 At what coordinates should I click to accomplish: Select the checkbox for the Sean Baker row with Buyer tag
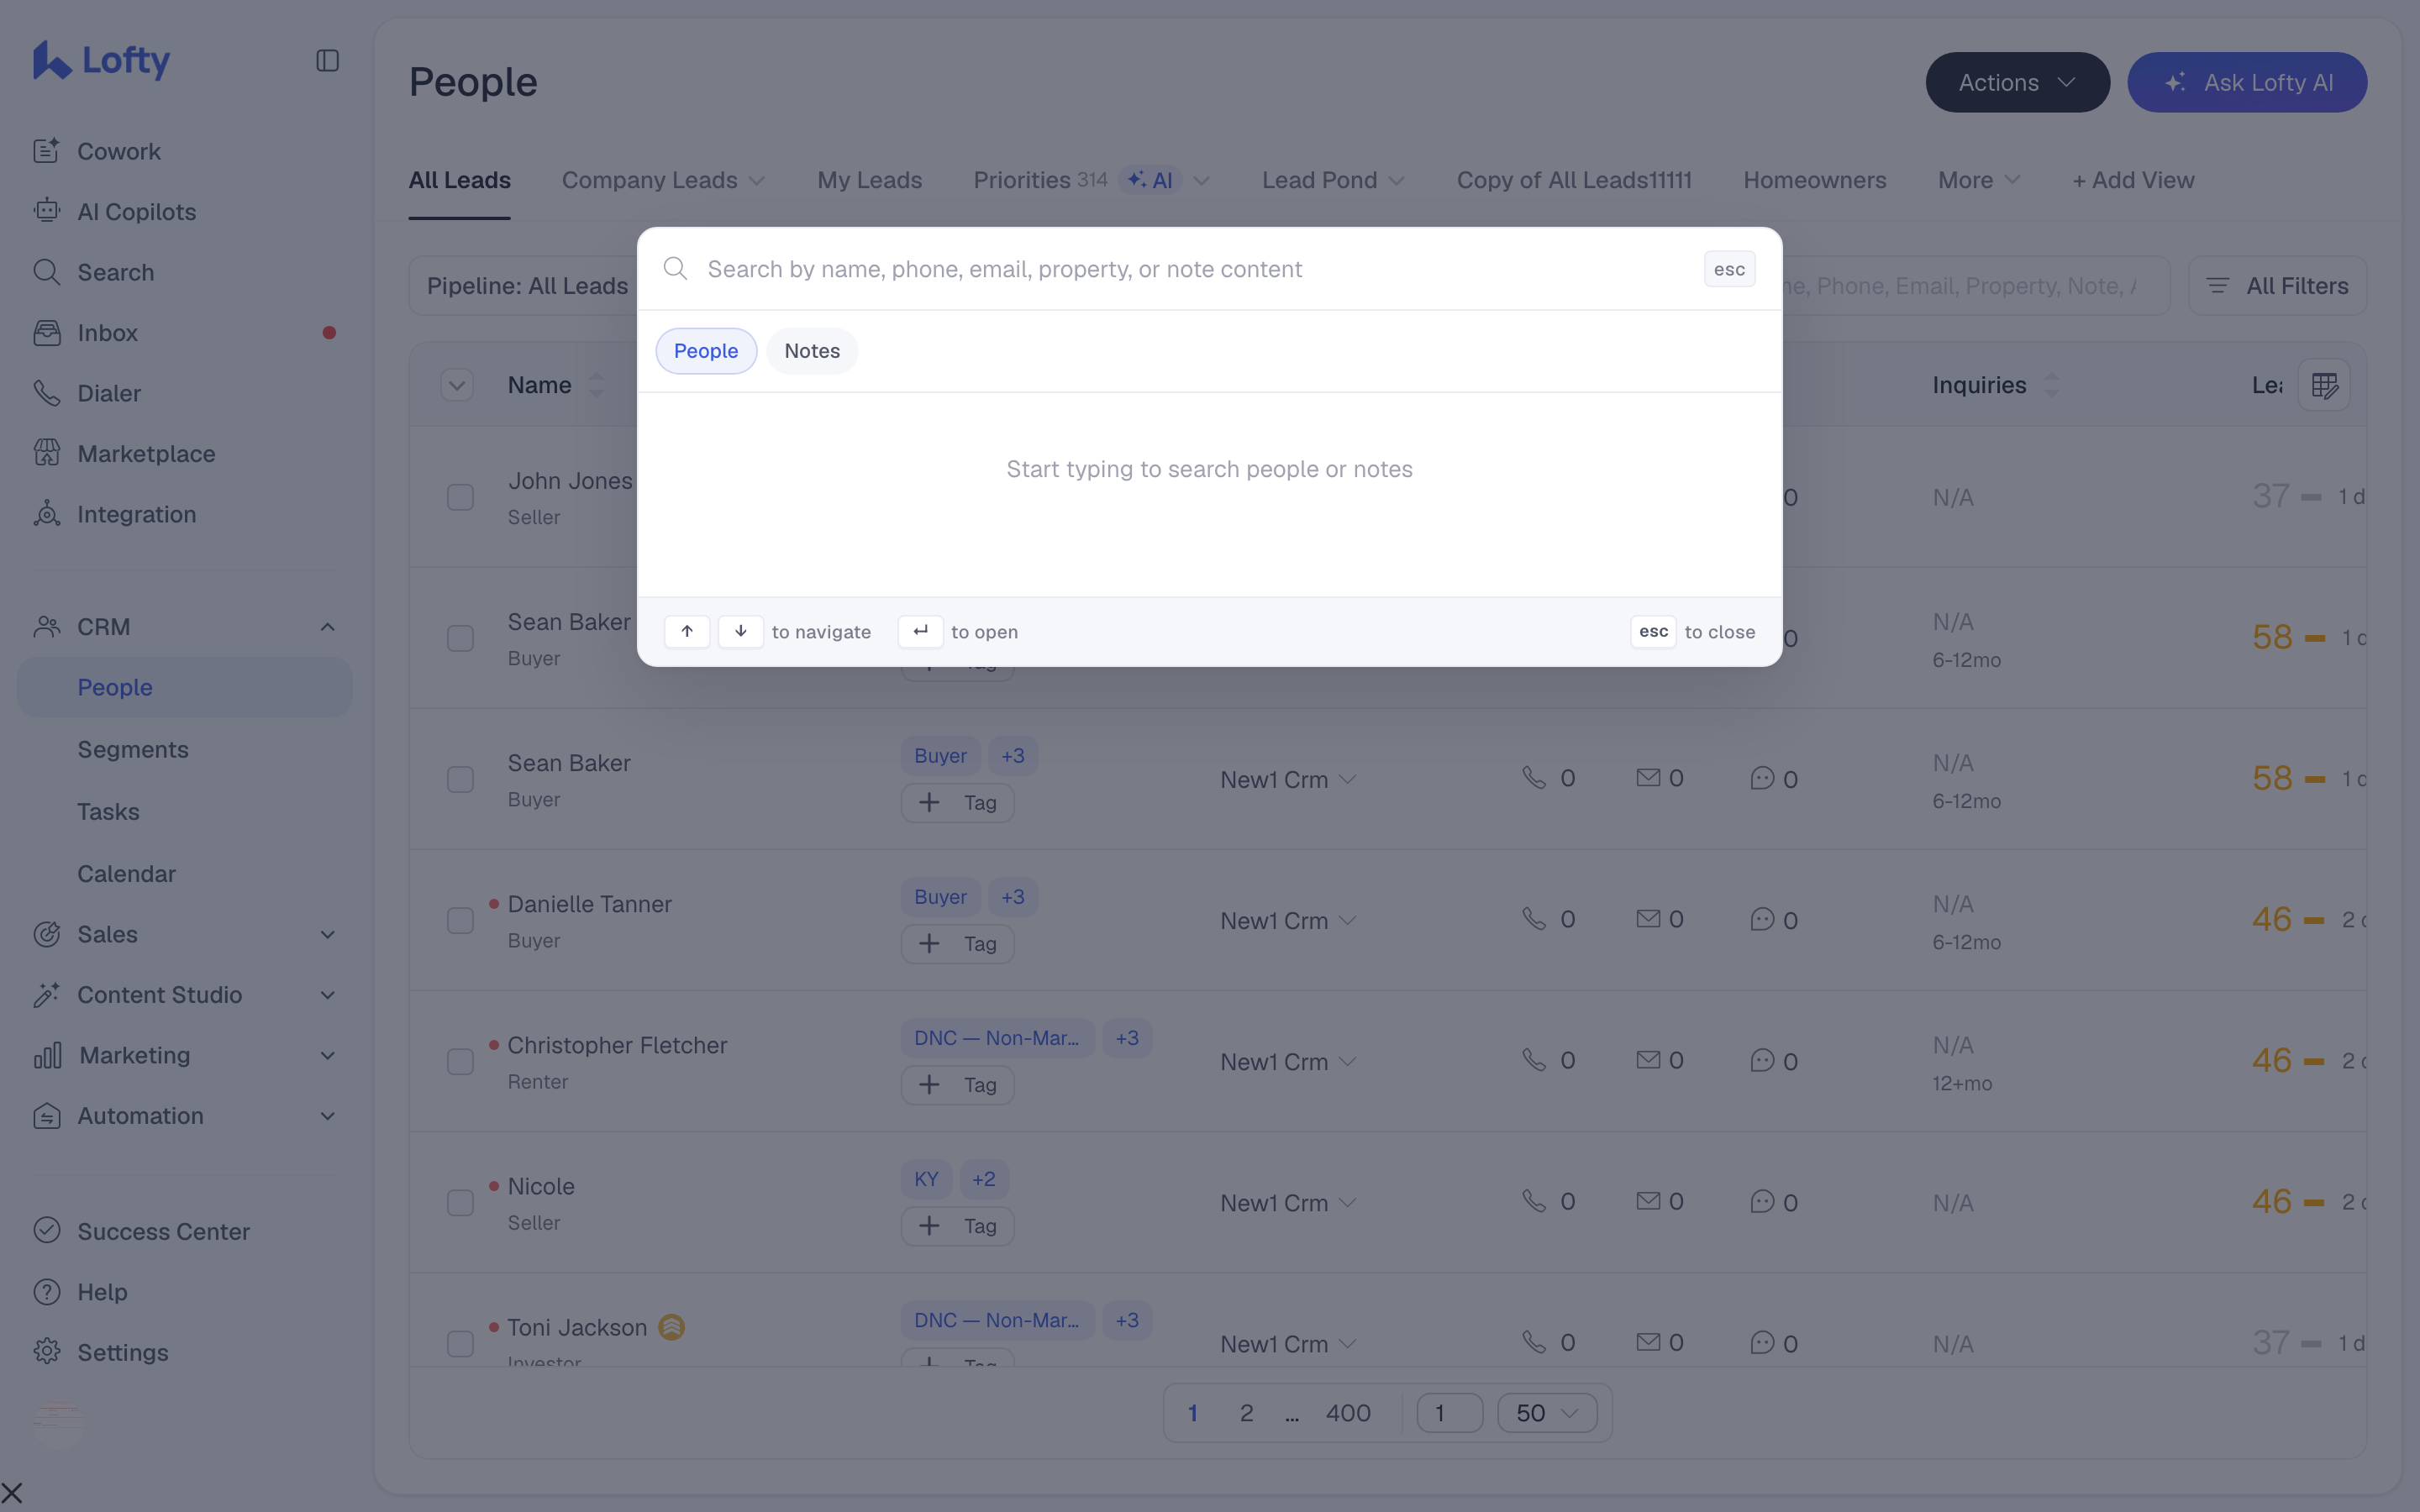(460, 779)
